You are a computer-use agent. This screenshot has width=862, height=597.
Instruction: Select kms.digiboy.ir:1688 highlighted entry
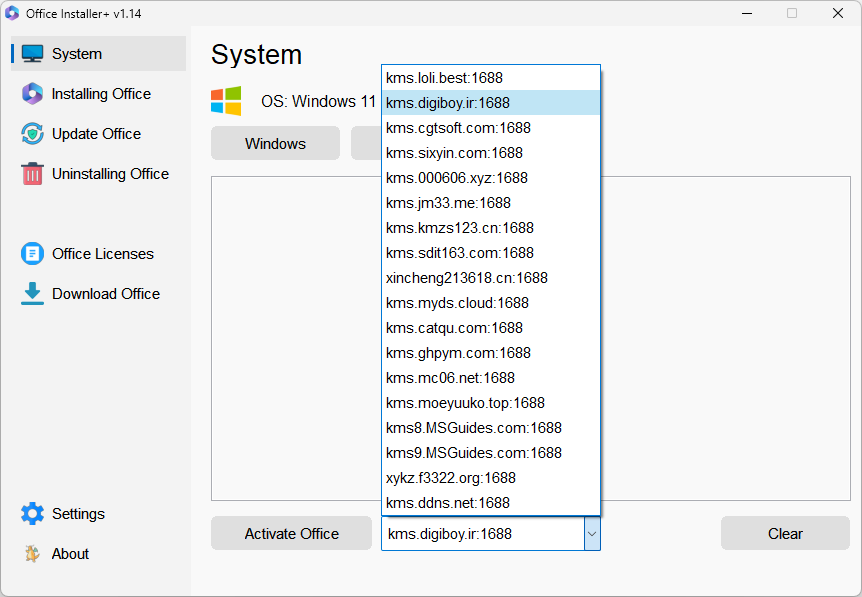pyautogui.click(x=491, y=103)
